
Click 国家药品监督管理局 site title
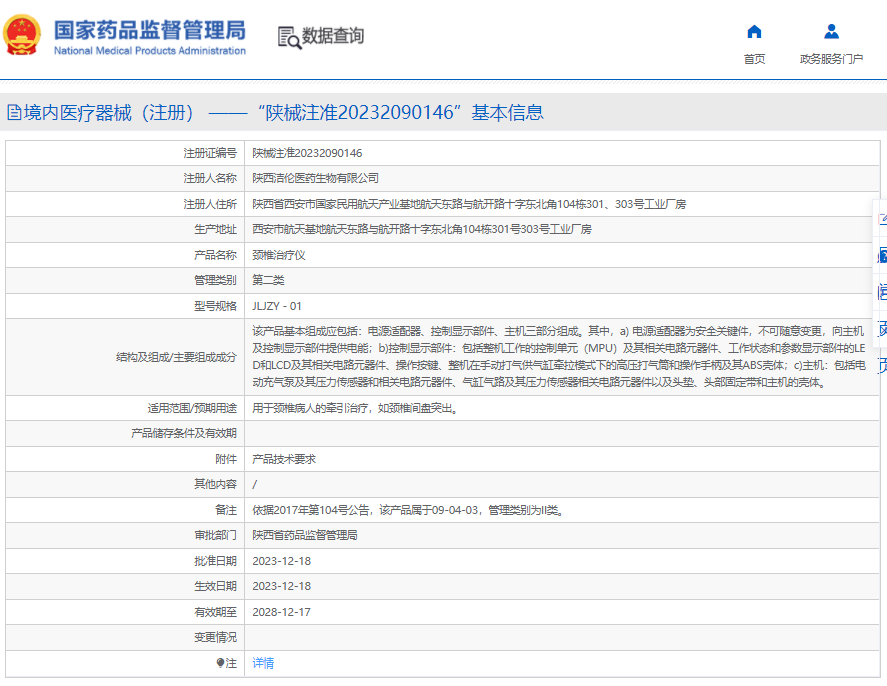coord(150,31)
